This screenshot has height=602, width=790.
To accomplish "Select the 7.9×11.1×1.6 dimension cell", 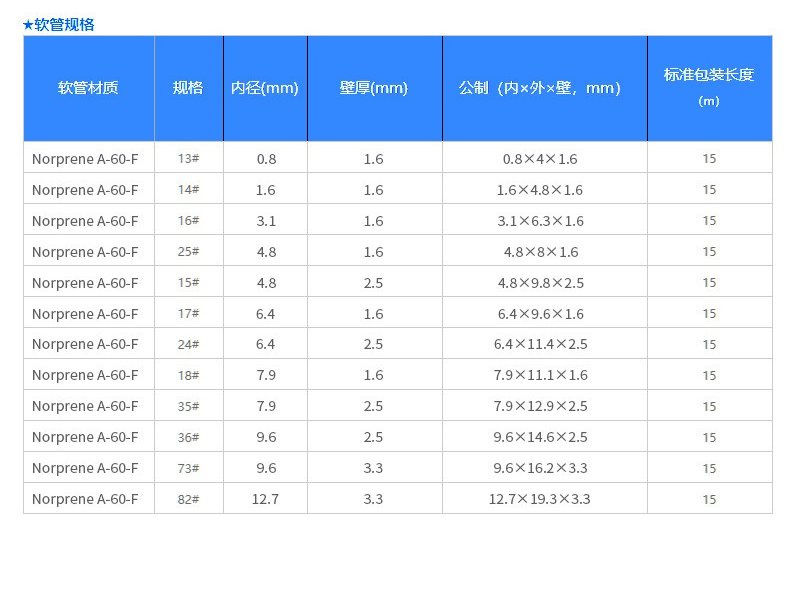I will 541,375.
